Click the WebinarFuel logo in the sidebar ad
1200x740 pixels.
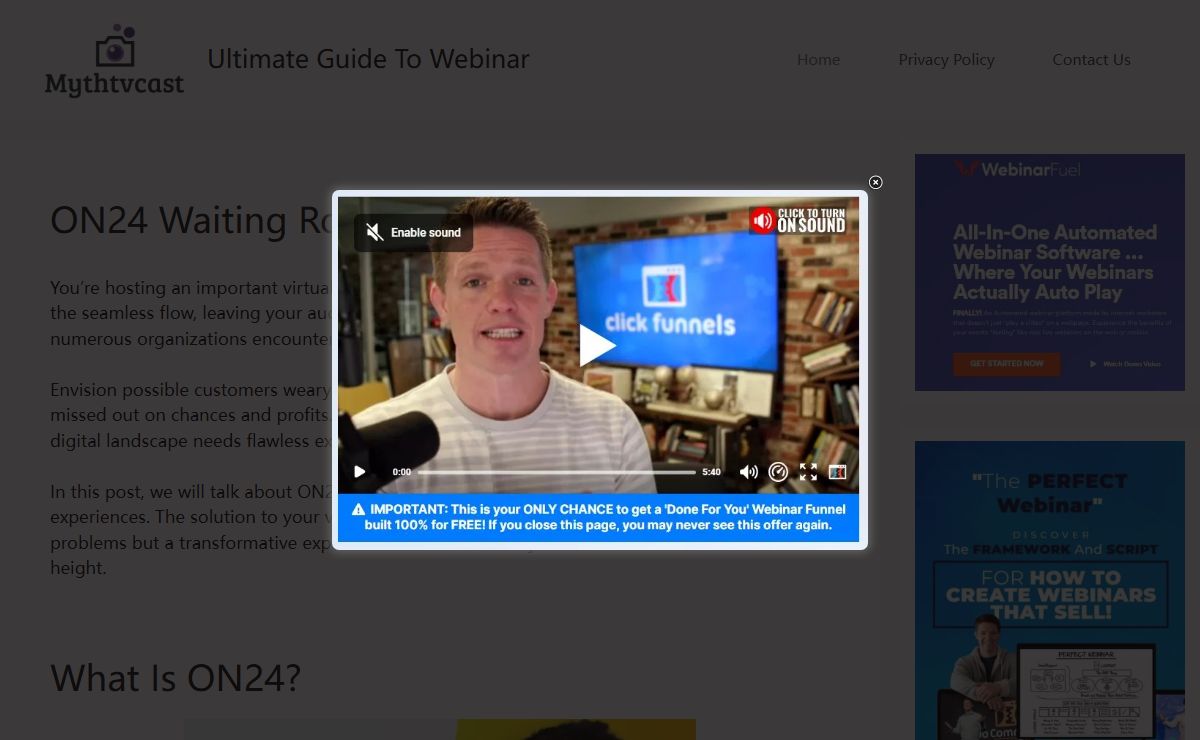[1017, 169]
